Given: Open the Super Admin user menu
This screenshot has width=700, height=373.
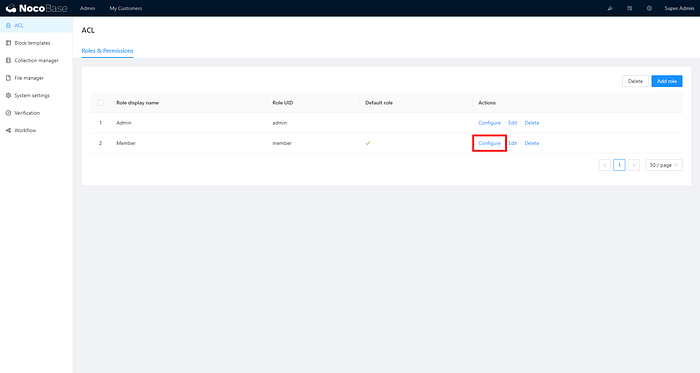Looking at the screenshot, I should (679, 8).
